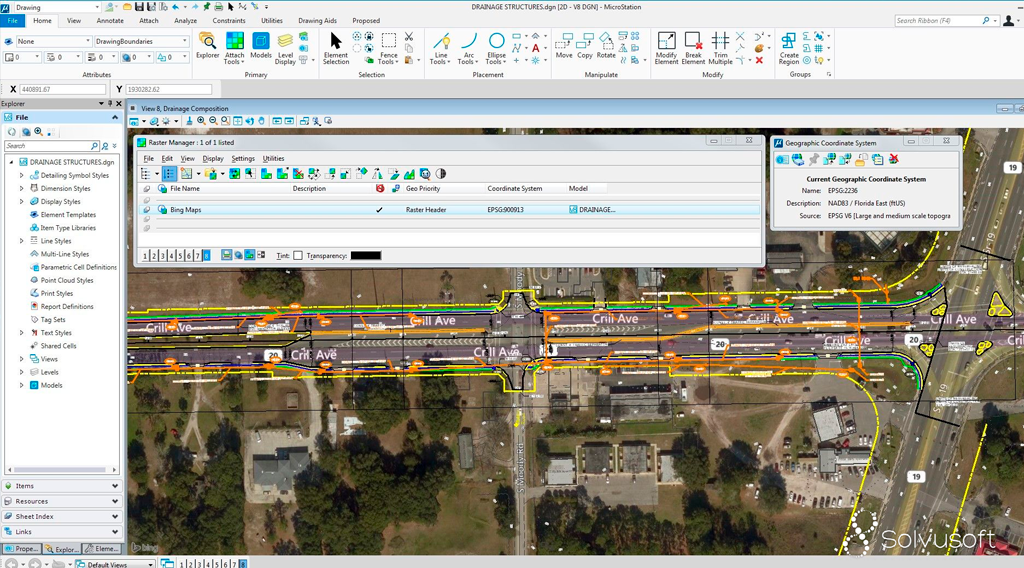Screen dimensions: 1024x568
Task: Click the globe library icon in Geographic Coordinate System
Action: (798, 159)
